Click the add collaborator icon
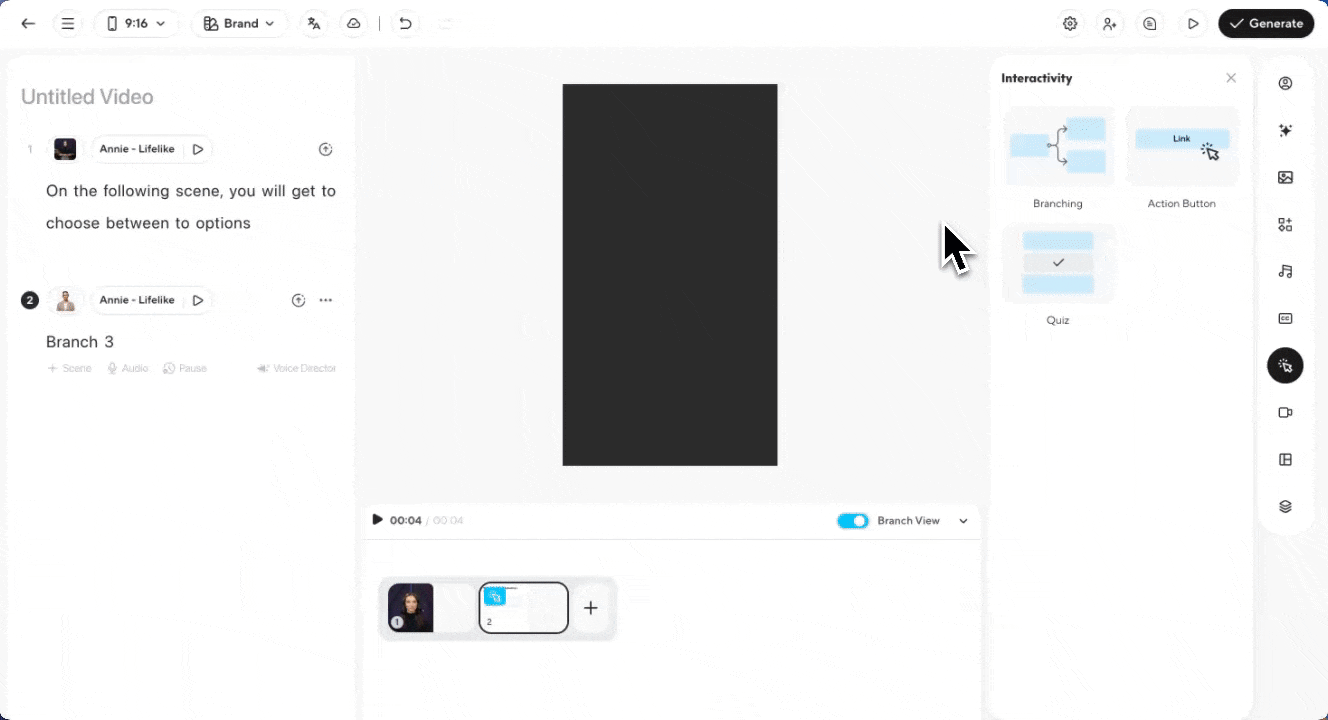The height and width of the screenshot is (720, 1328). click(x=1110, y=24)
